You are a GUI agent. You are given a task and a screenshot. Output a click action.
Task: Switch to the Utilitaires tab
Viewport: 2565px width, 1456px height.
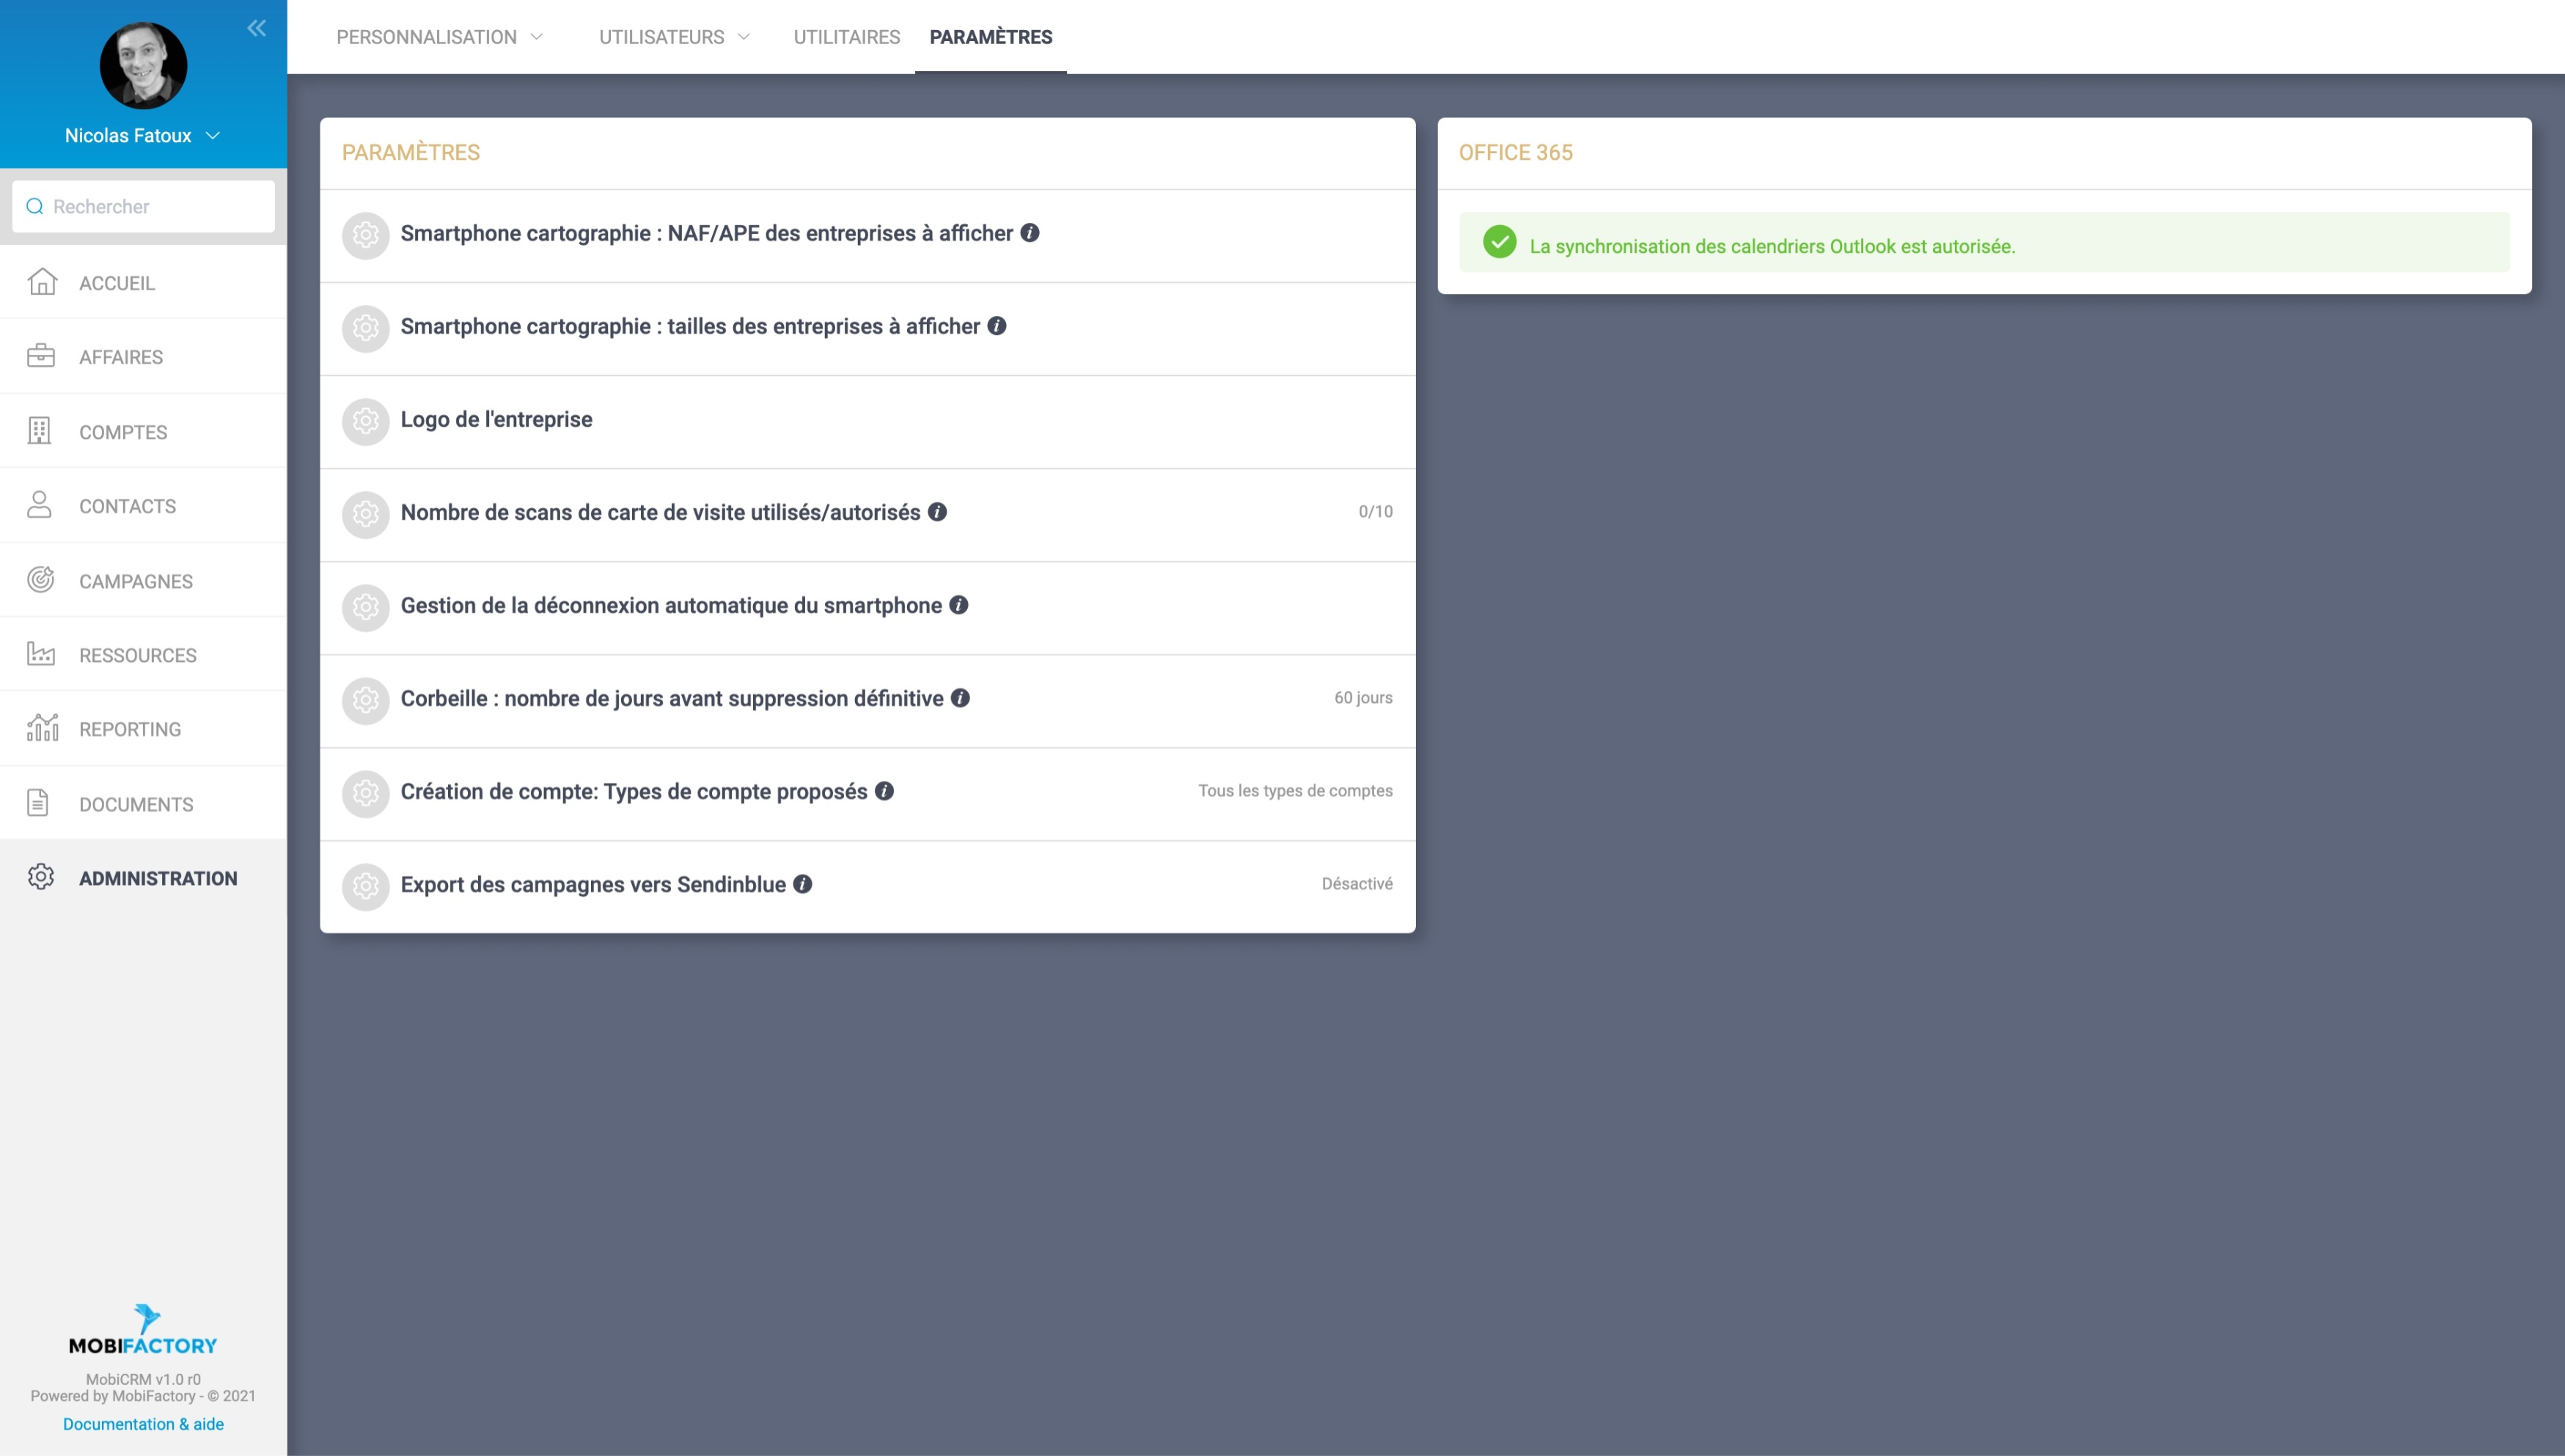tap(846, 37)
